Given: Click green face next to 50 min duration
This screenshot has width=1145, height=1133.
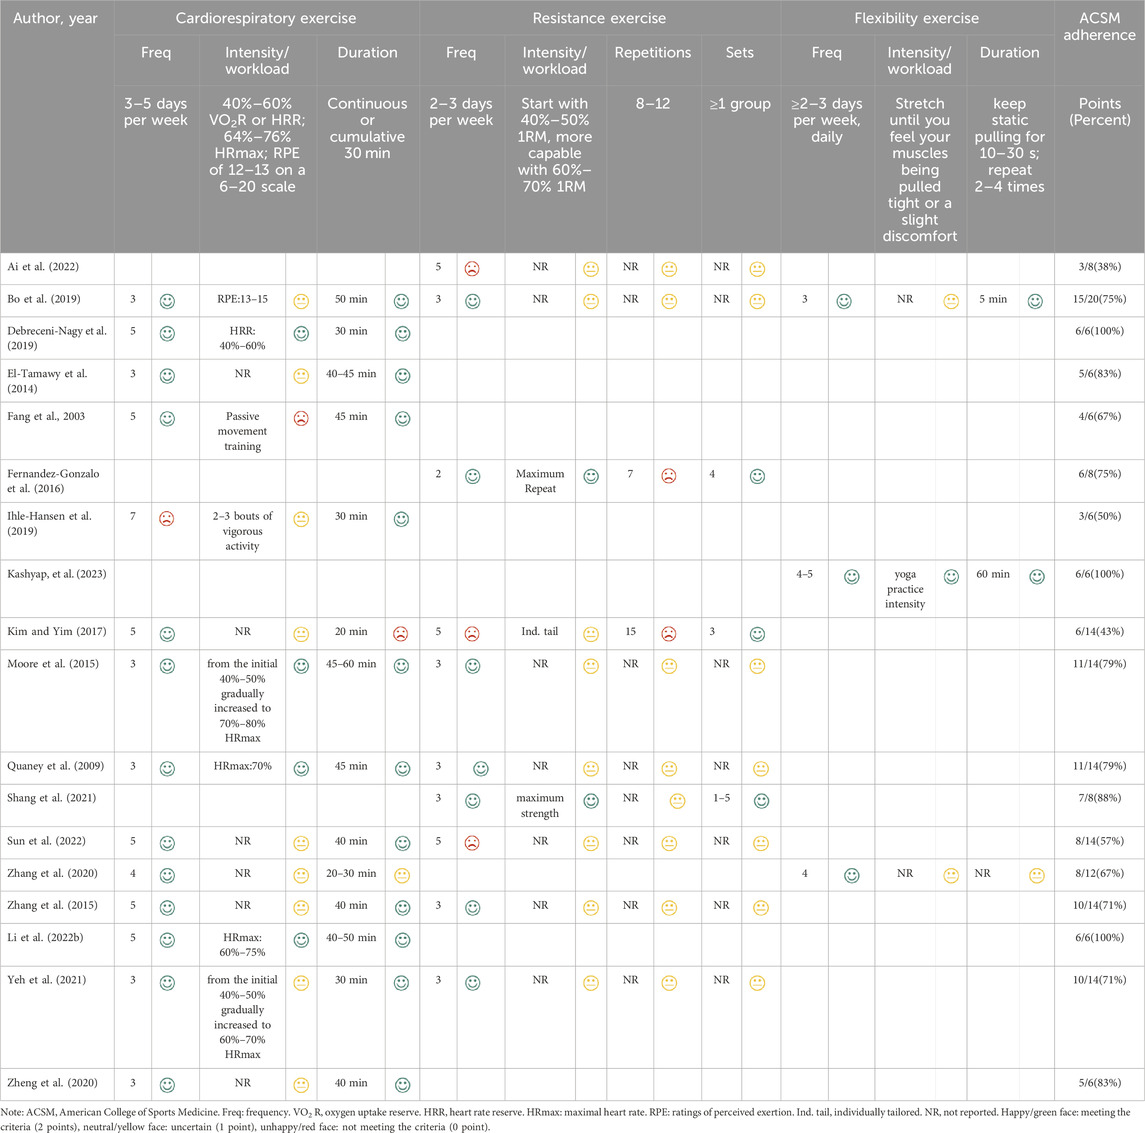Looking at the screenshot, I should pos(402,301).
